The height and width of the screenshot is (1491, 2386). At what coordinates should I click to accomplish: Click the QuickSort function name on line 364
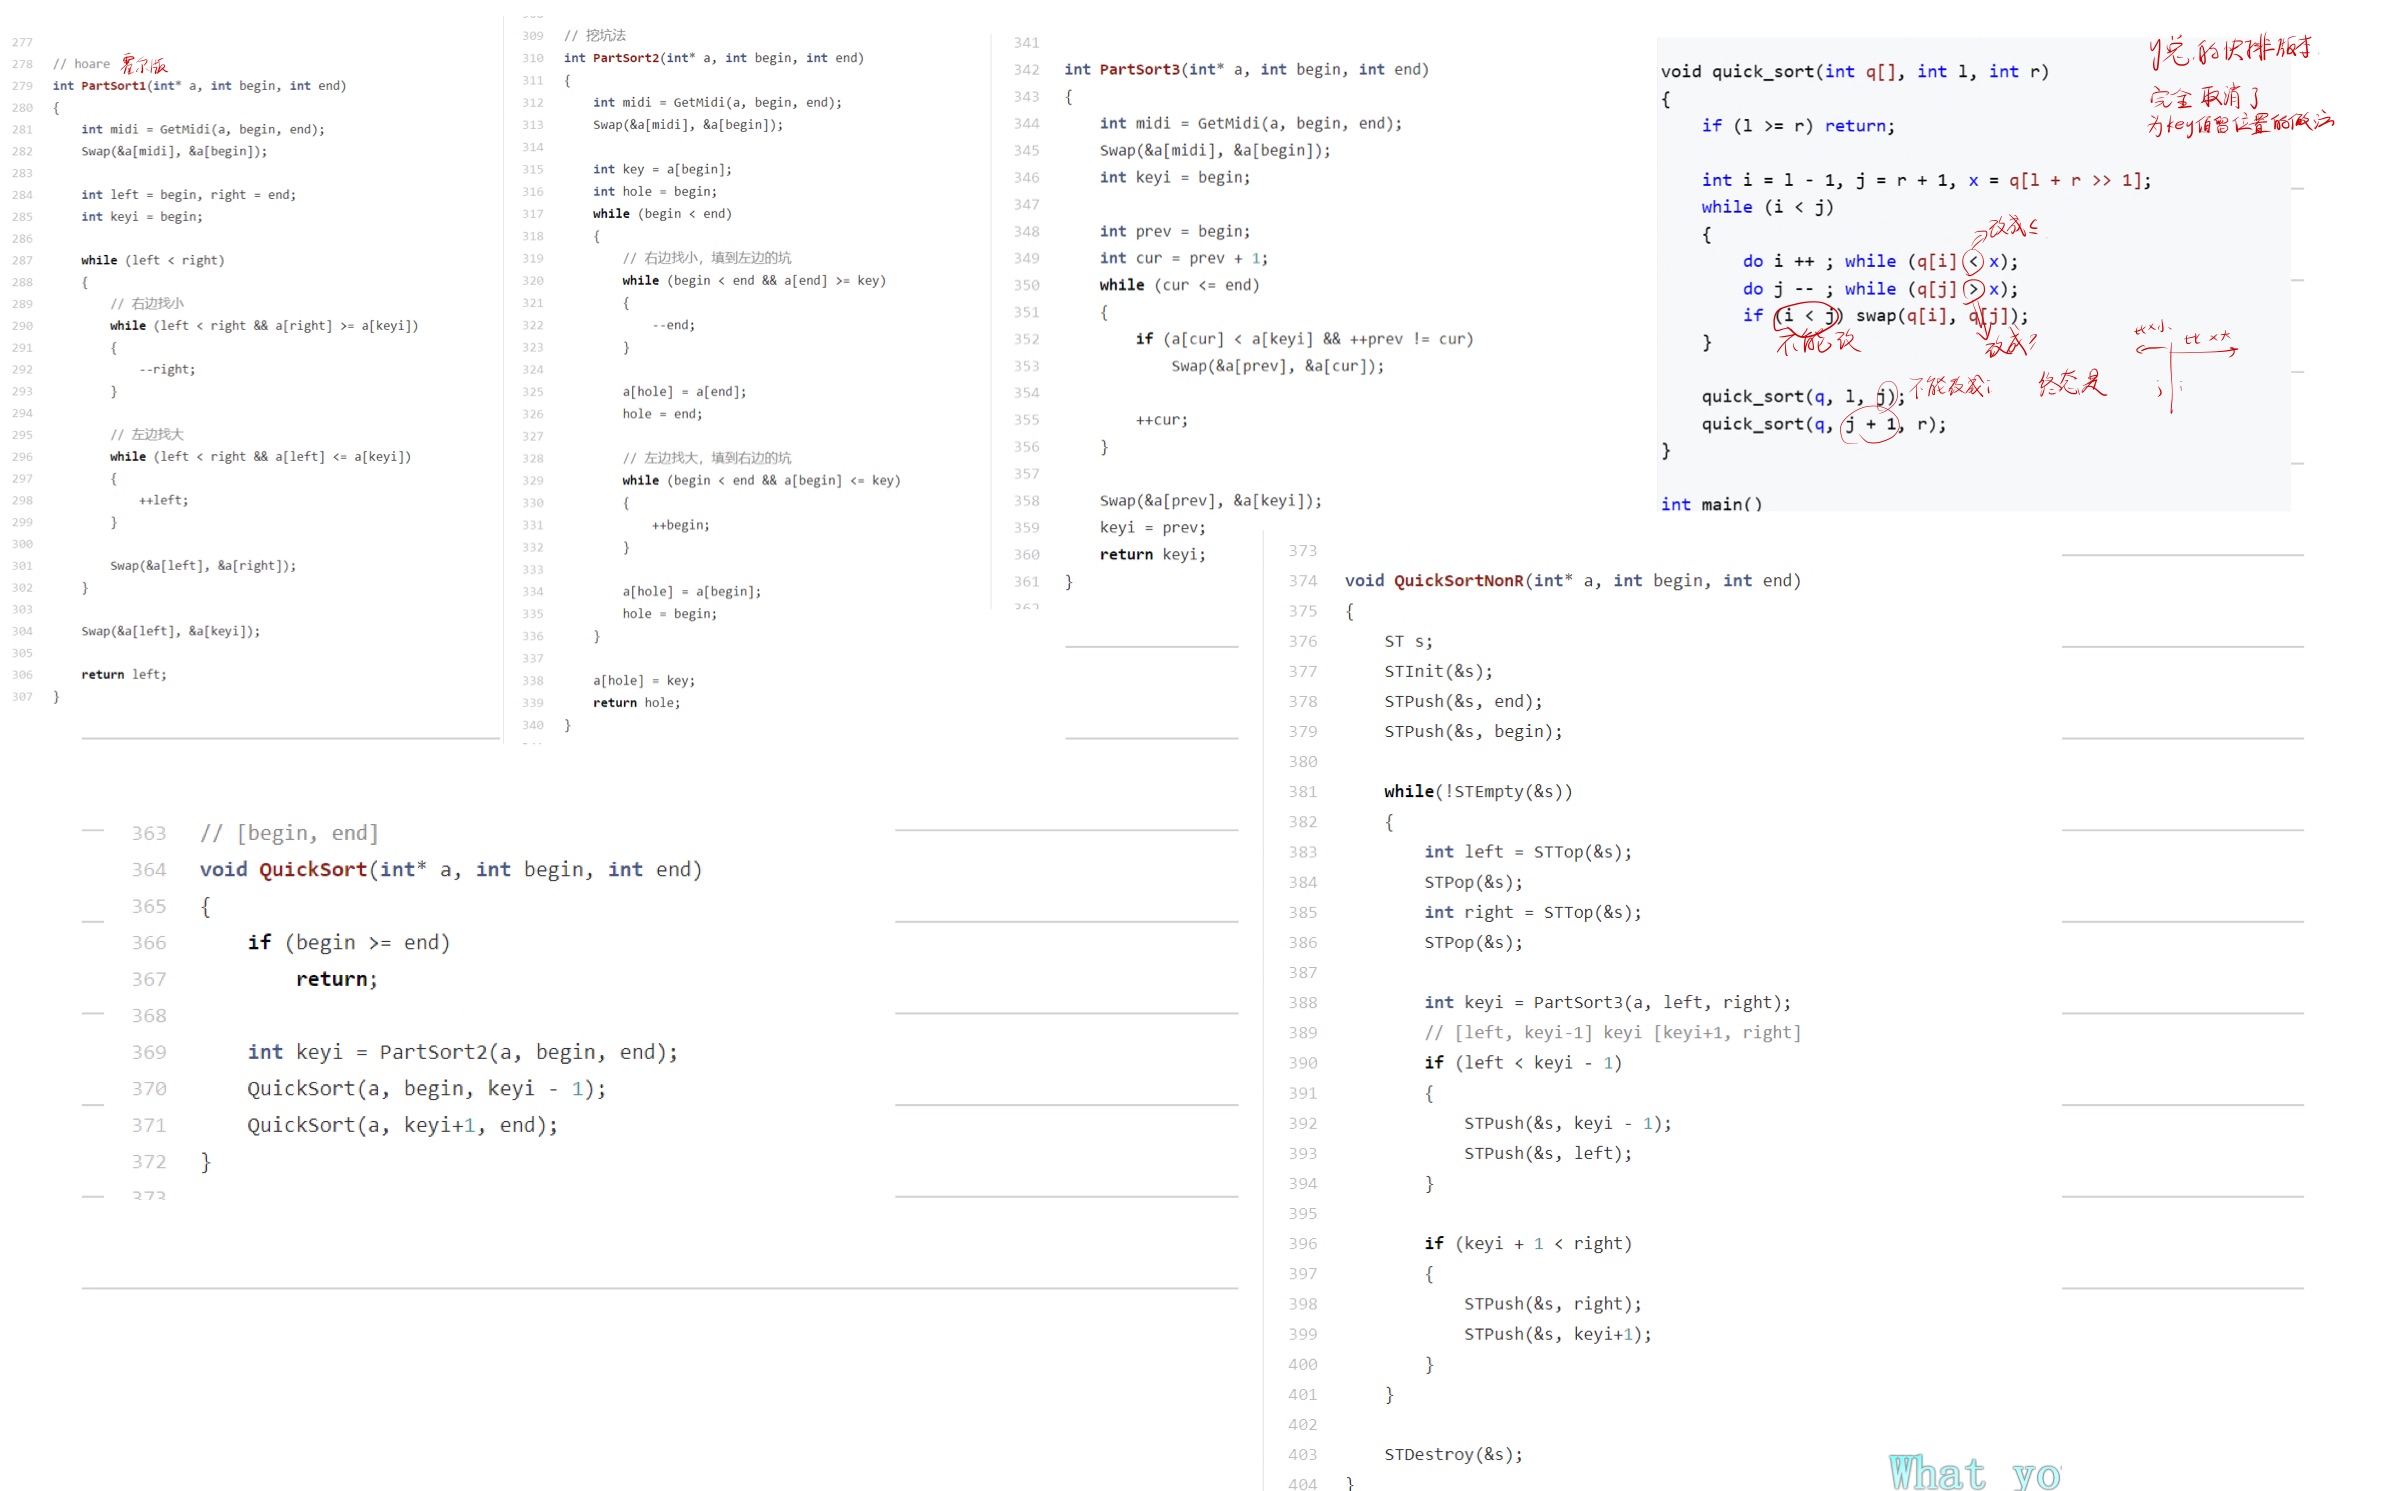point(312,870)
